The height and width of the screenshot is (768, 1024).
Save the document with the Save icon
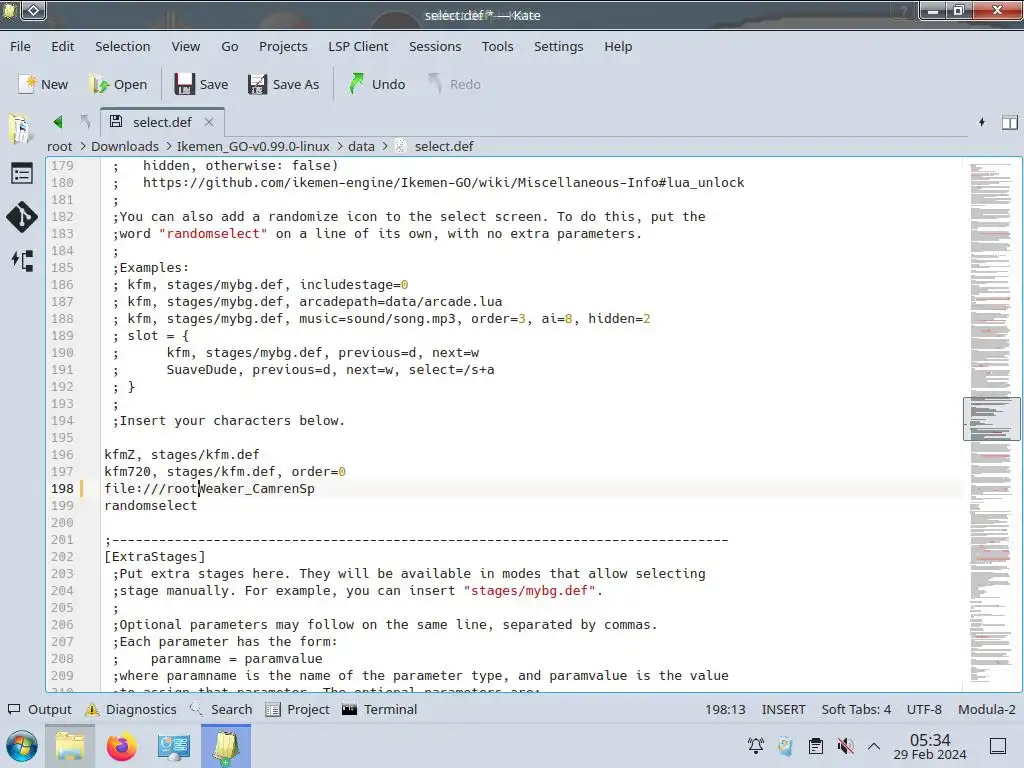coord(201,84)
